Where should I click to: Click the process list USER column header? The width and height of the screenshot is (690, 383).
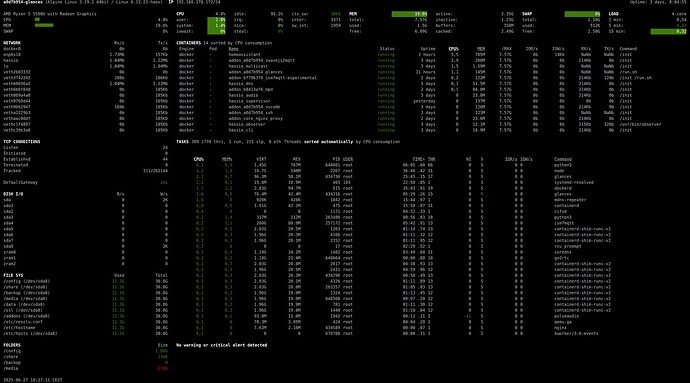tap(348, 159)
